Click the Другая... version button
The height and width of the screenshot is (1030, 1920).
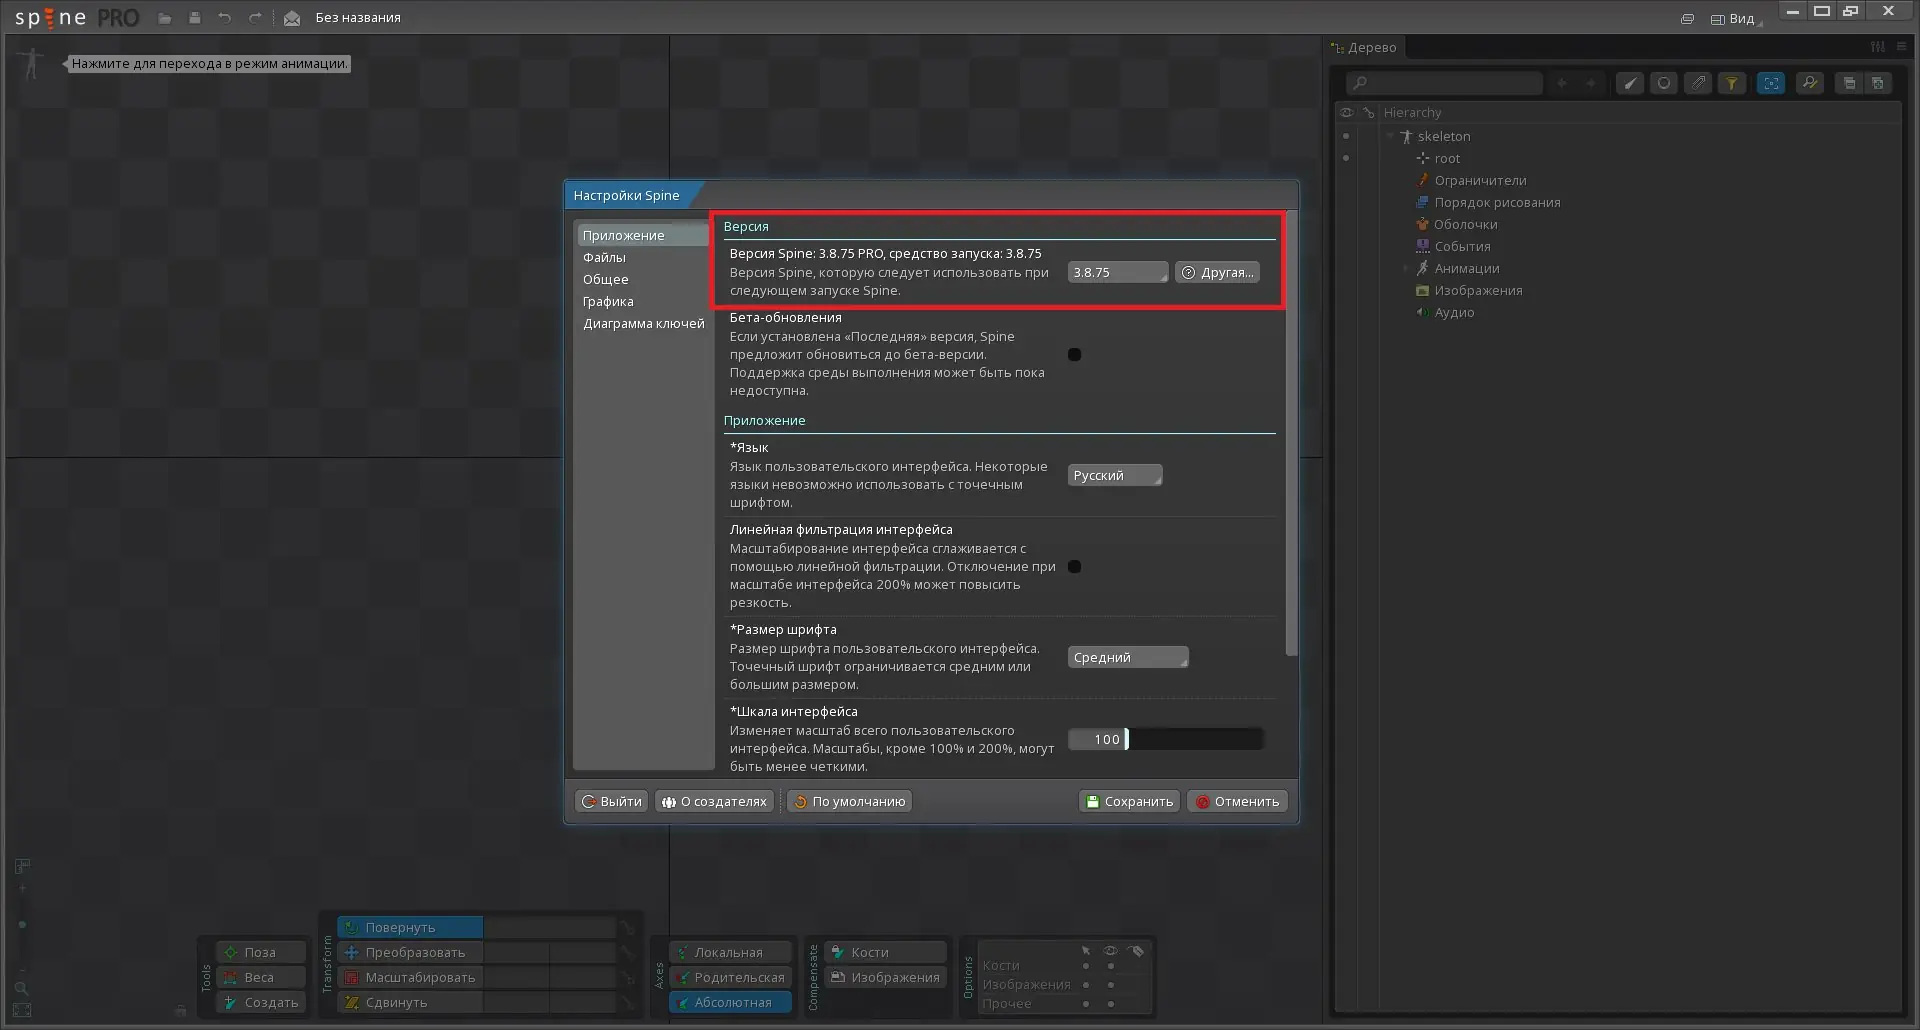(x=1217, y=272)
